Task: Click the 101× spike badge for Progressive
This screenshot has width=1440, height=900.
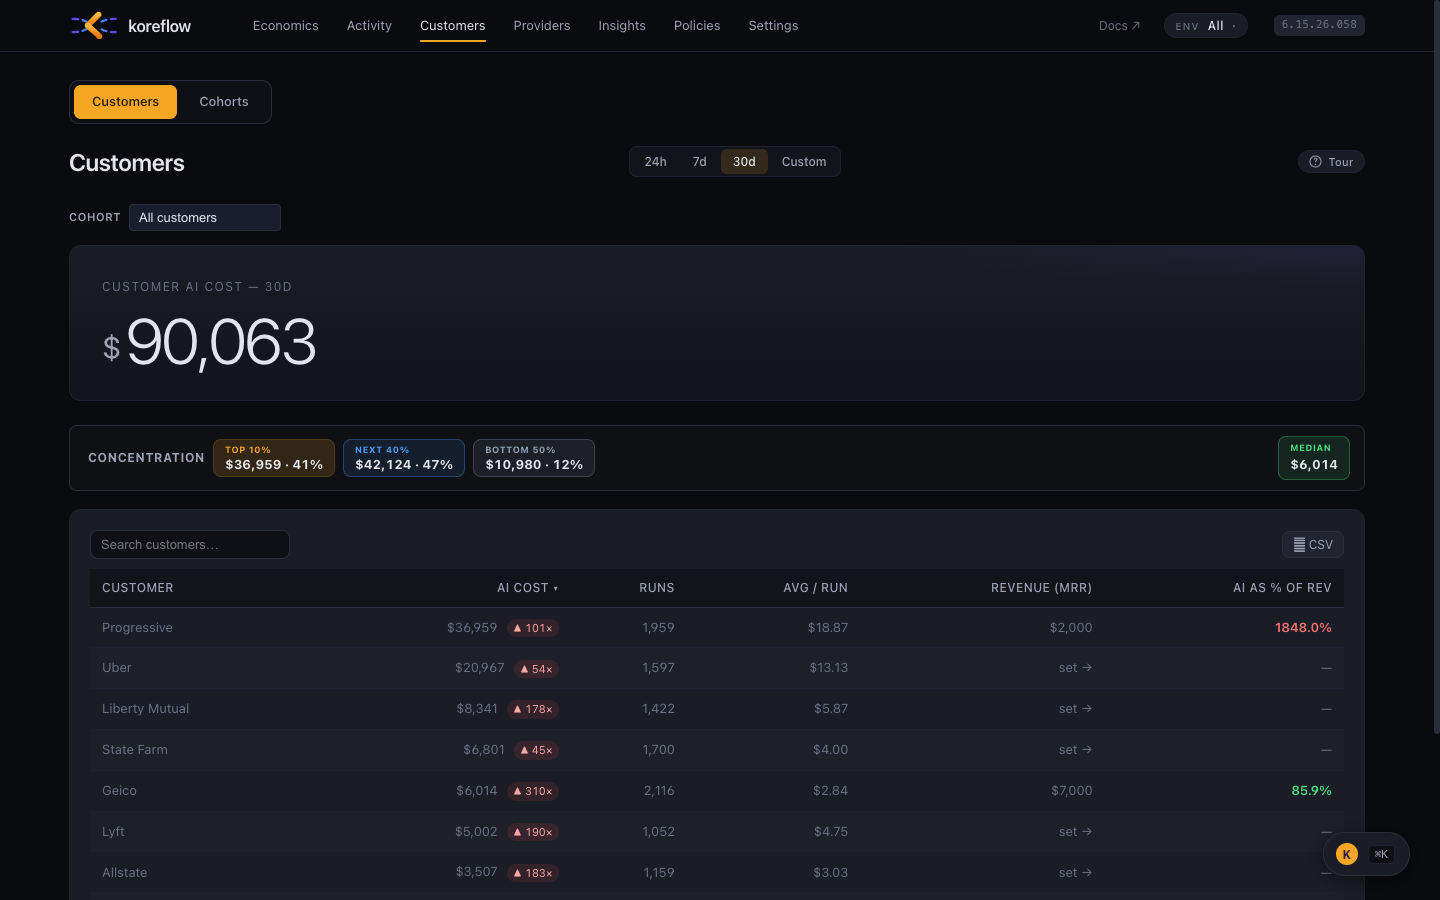Action: pos(532,628)
